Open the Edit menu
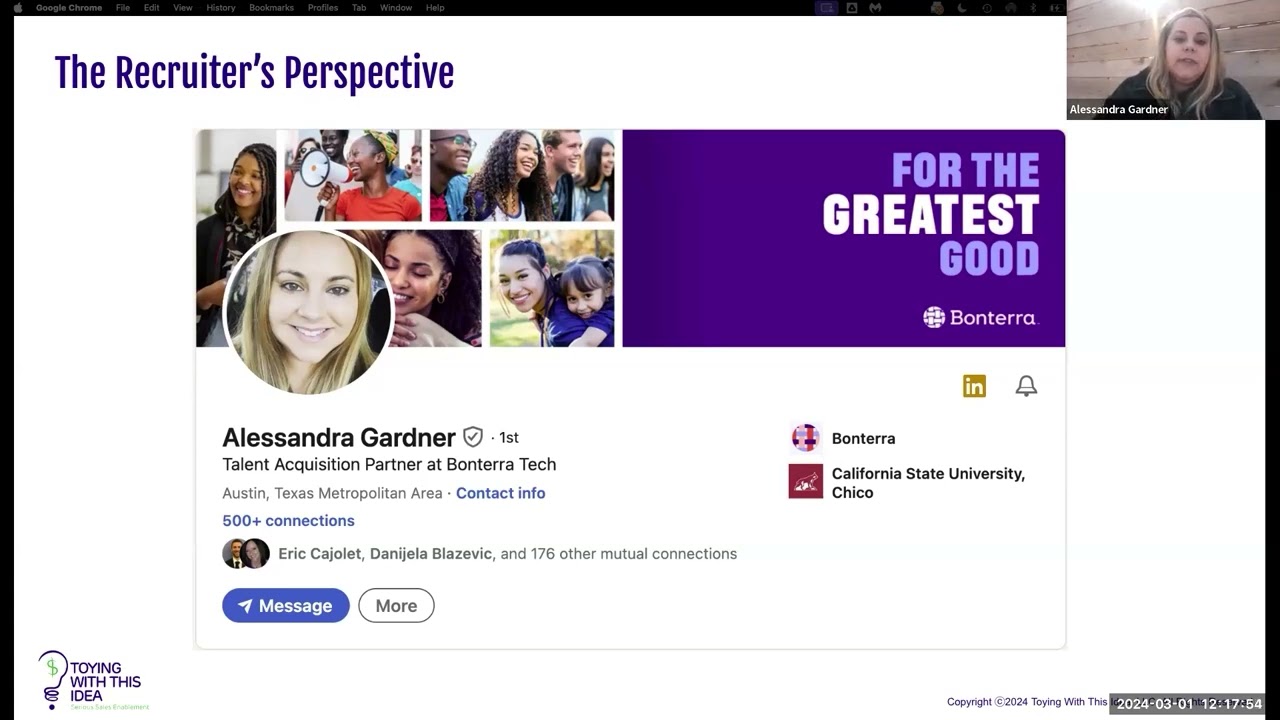The image size is (1280, 720). coord(151,8)
